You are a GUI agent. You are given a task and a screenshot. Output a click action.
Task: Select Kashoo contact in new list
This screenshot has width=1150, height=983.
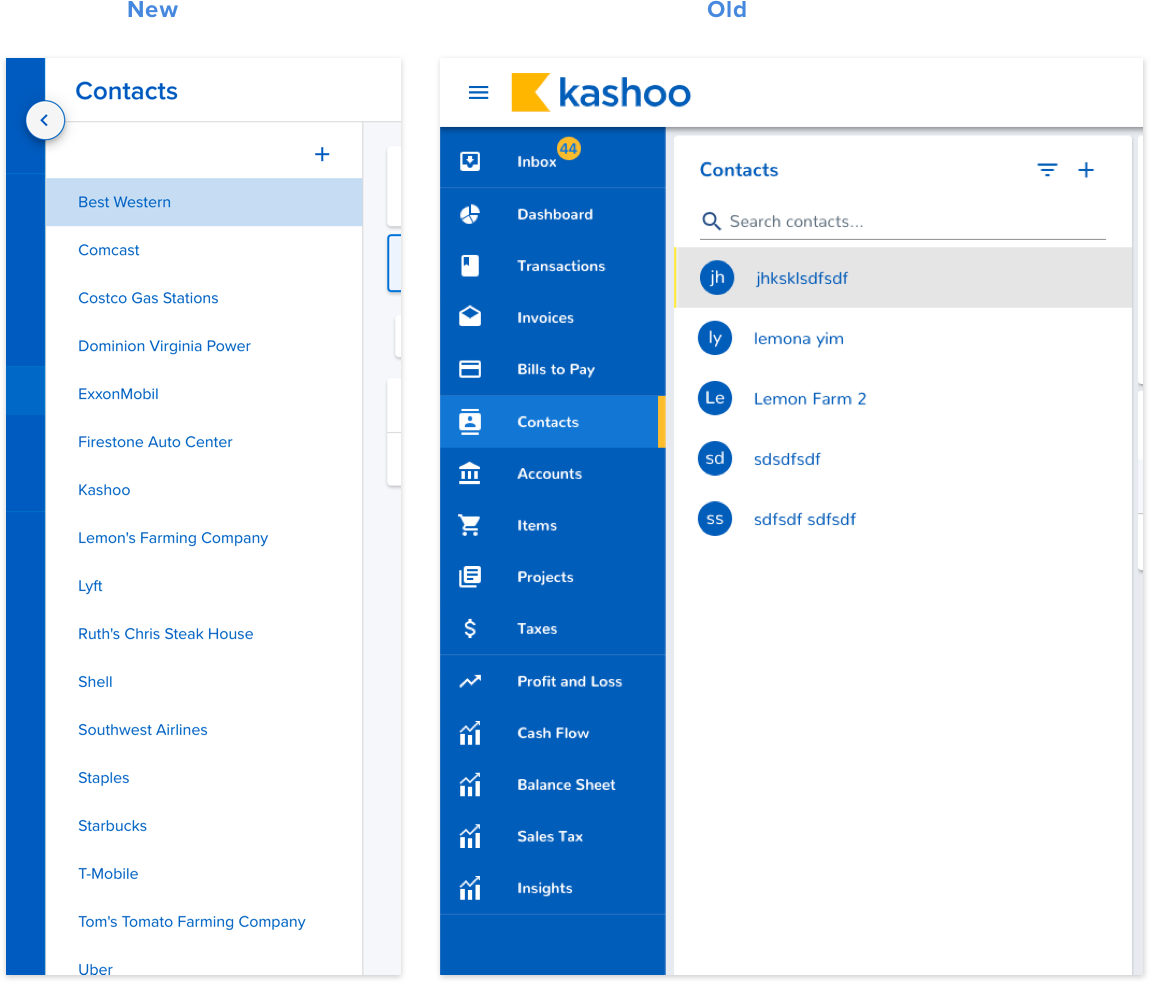tap(204, 489)
